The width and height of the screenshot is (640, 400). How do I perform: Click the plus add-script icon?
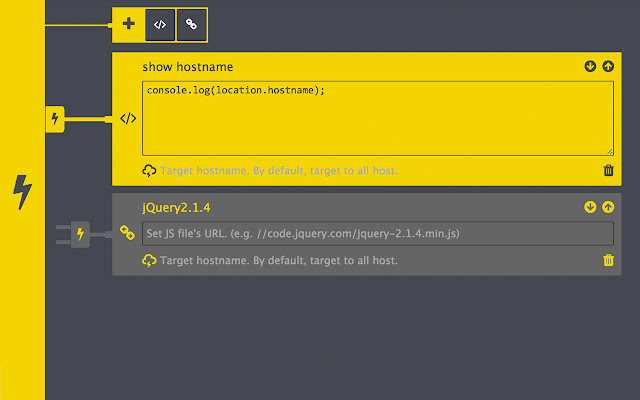click(128, 23)
